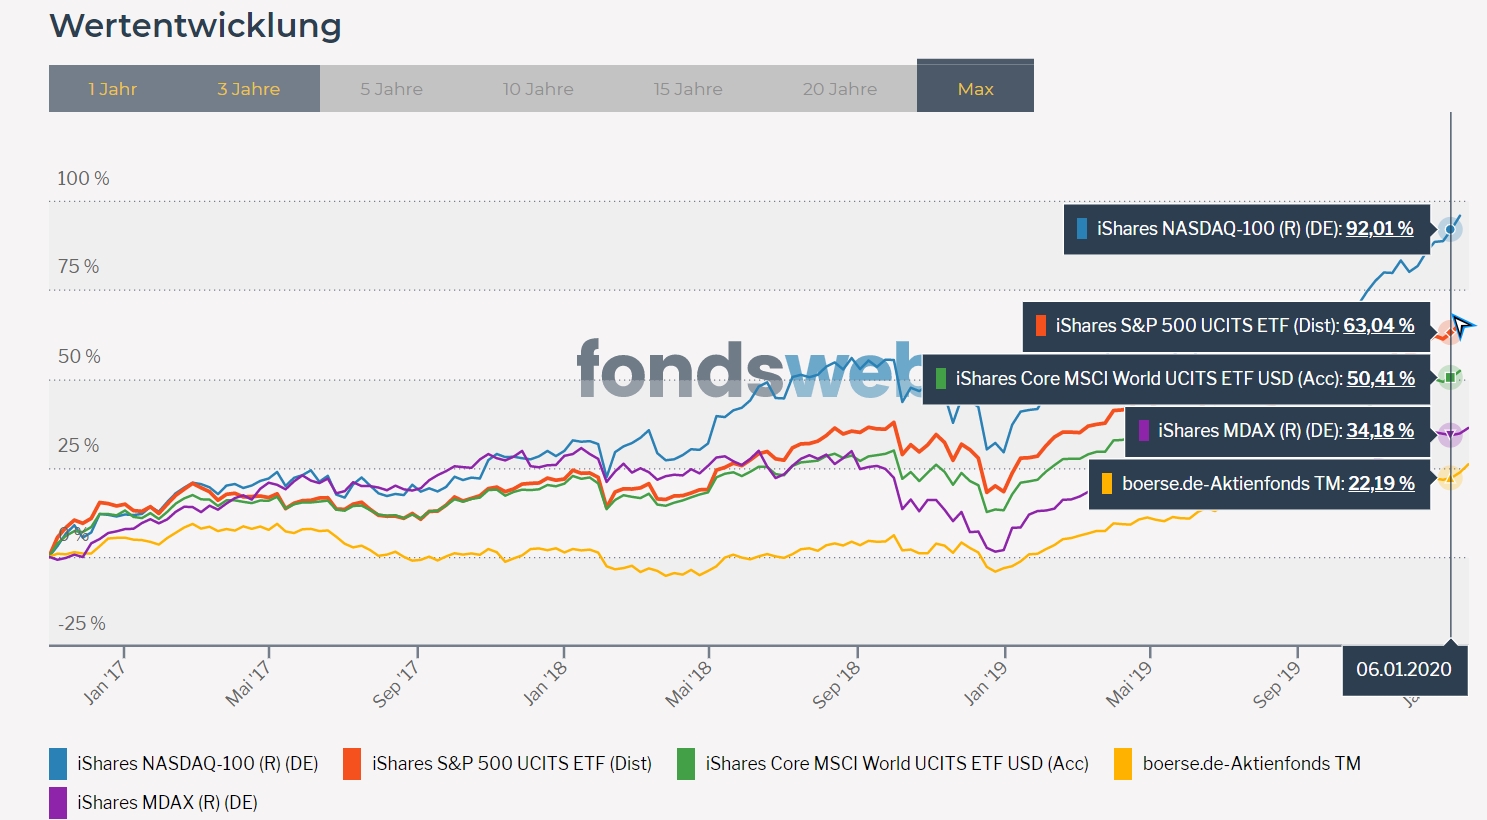The height and width of the screenshot is (820, 1487).
Task: Toggle iShares NASDAQ-100 (R) (DE) legend entry
Action: coord(184,764)
